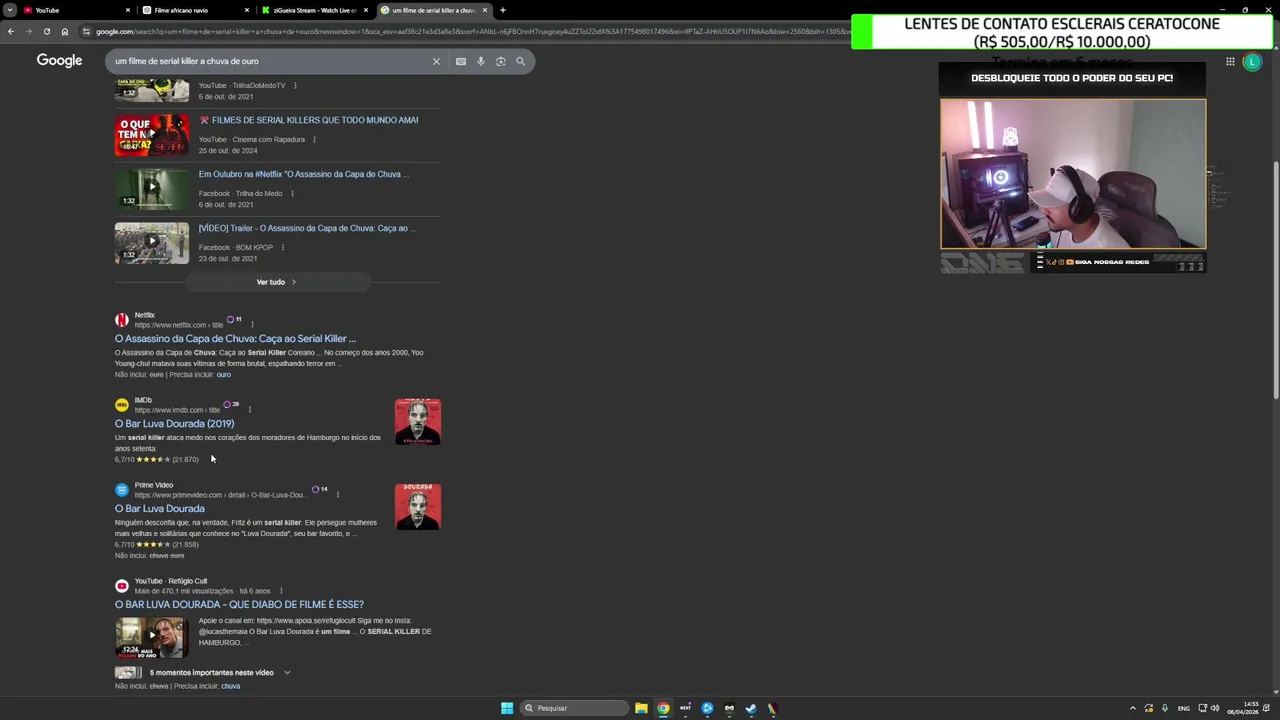Search by image with the Lens icon
The width and height of the screenshot is (1280, 720).
click(x=501, y=61)
